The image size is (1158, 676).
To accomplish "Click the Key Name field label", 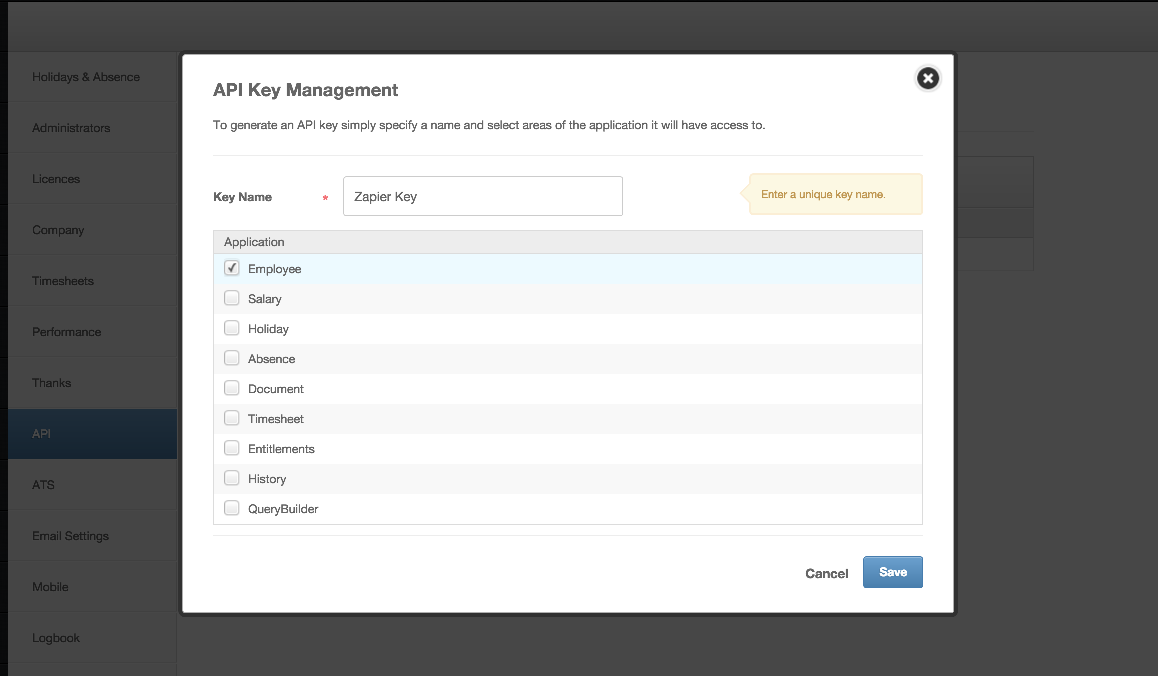I will pos(242,197).
